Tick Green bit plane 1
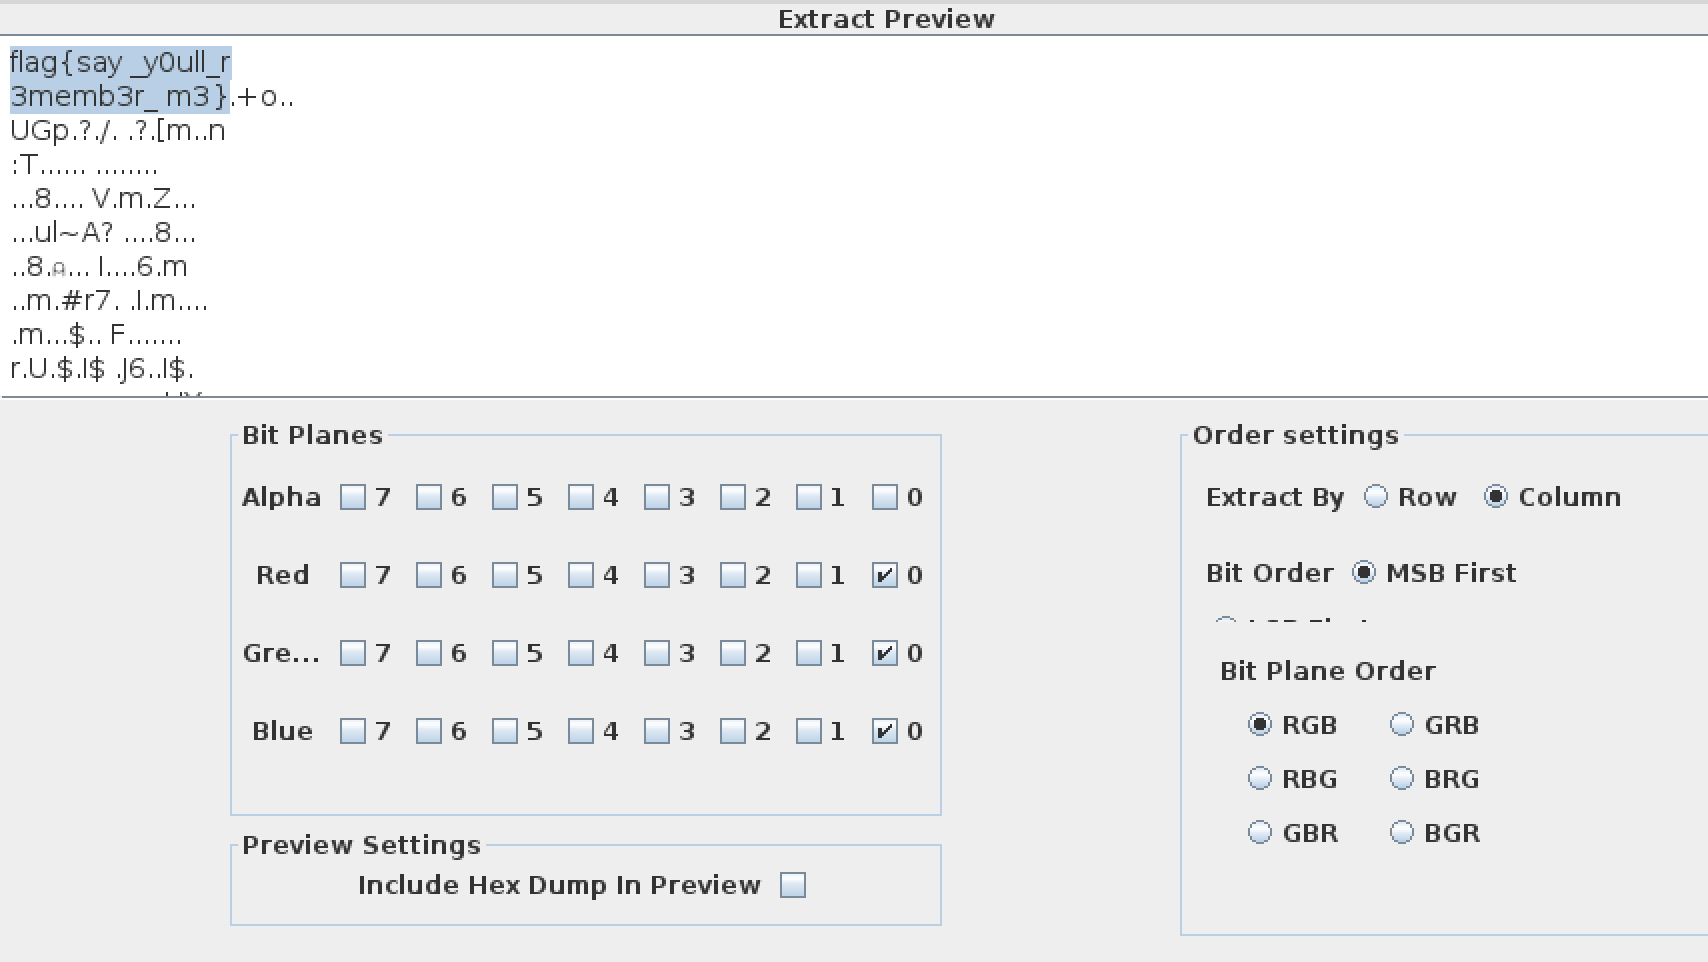The height and width of the screenshot is (962, 1708). 809,653
